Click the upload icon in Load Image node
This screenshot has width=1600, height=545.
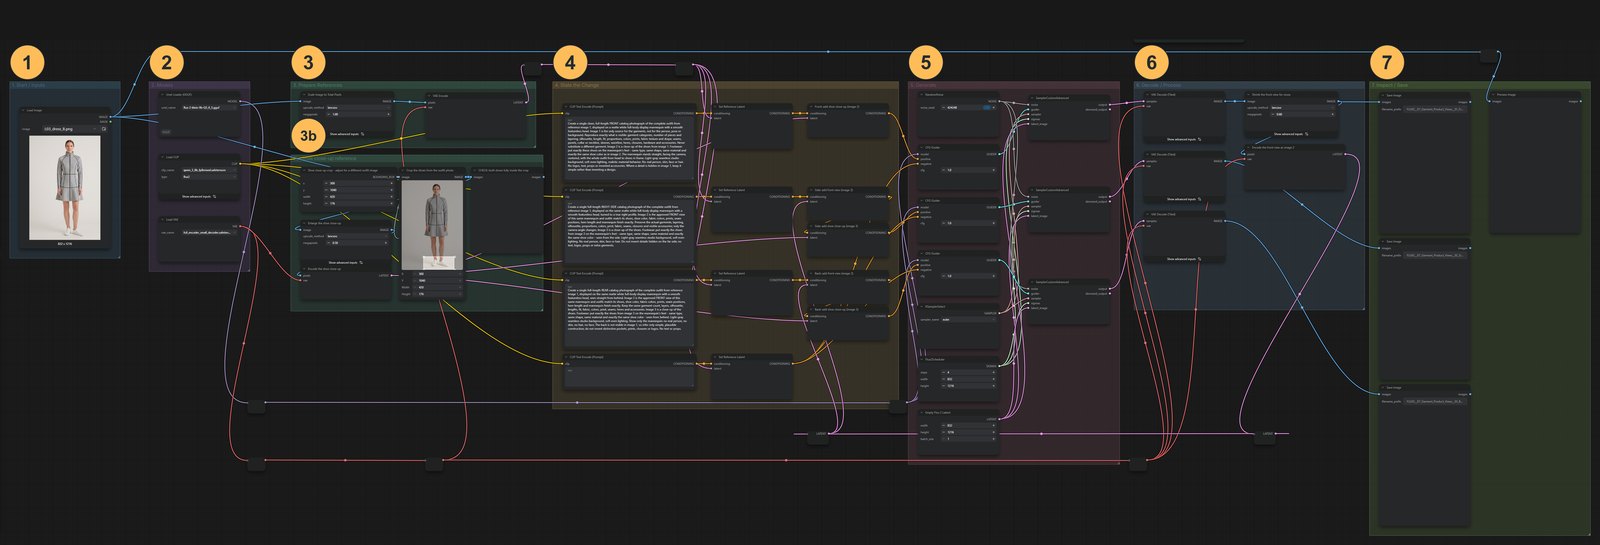pos(103,129)
